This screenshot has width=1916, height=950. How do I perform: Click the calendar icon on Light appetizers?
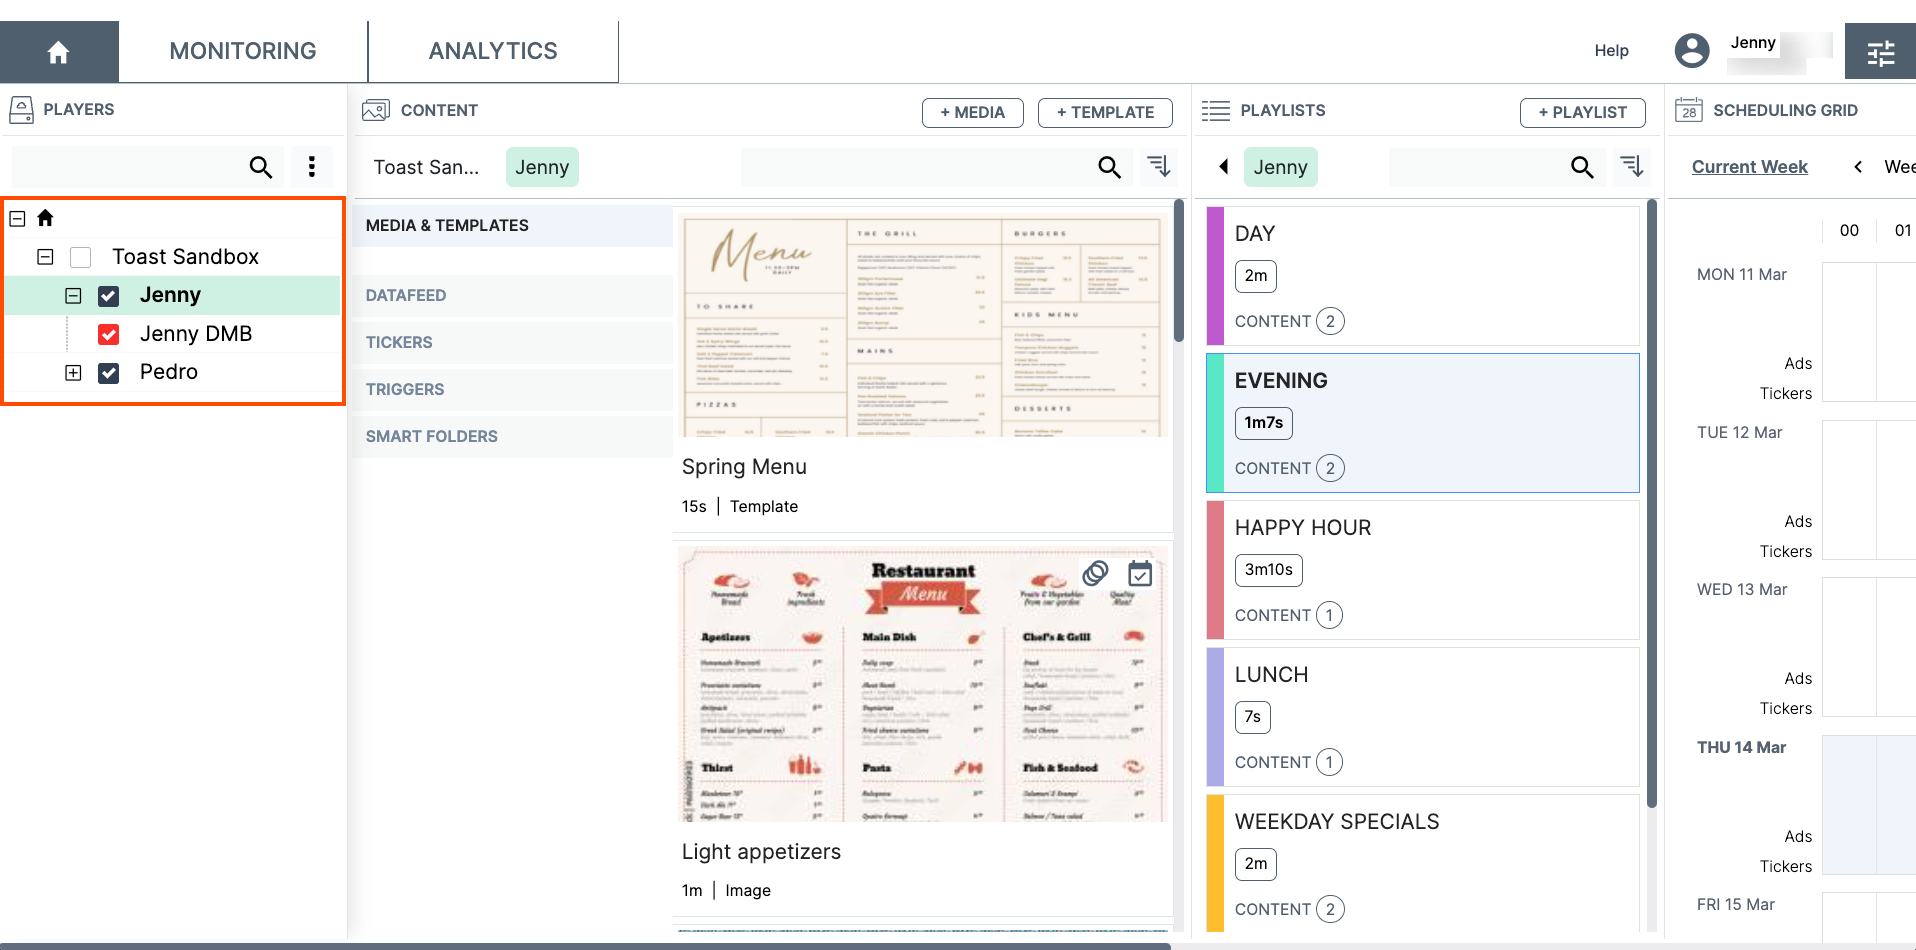click(1140, 574)
